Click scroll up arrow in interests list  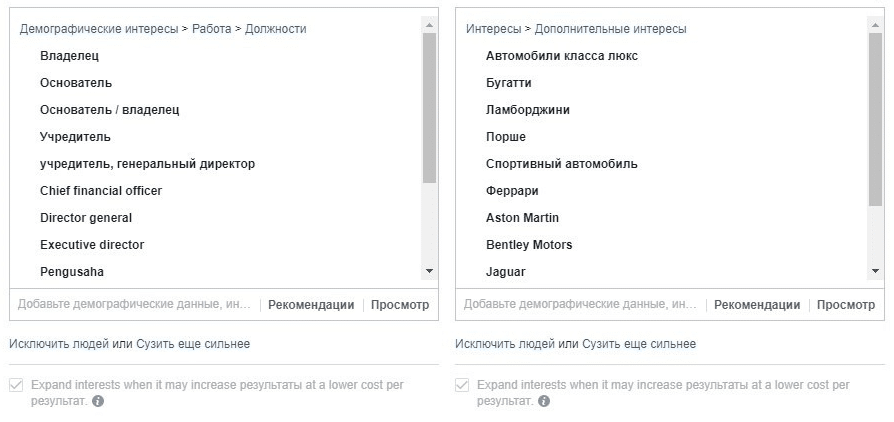[x=876, y=25]
